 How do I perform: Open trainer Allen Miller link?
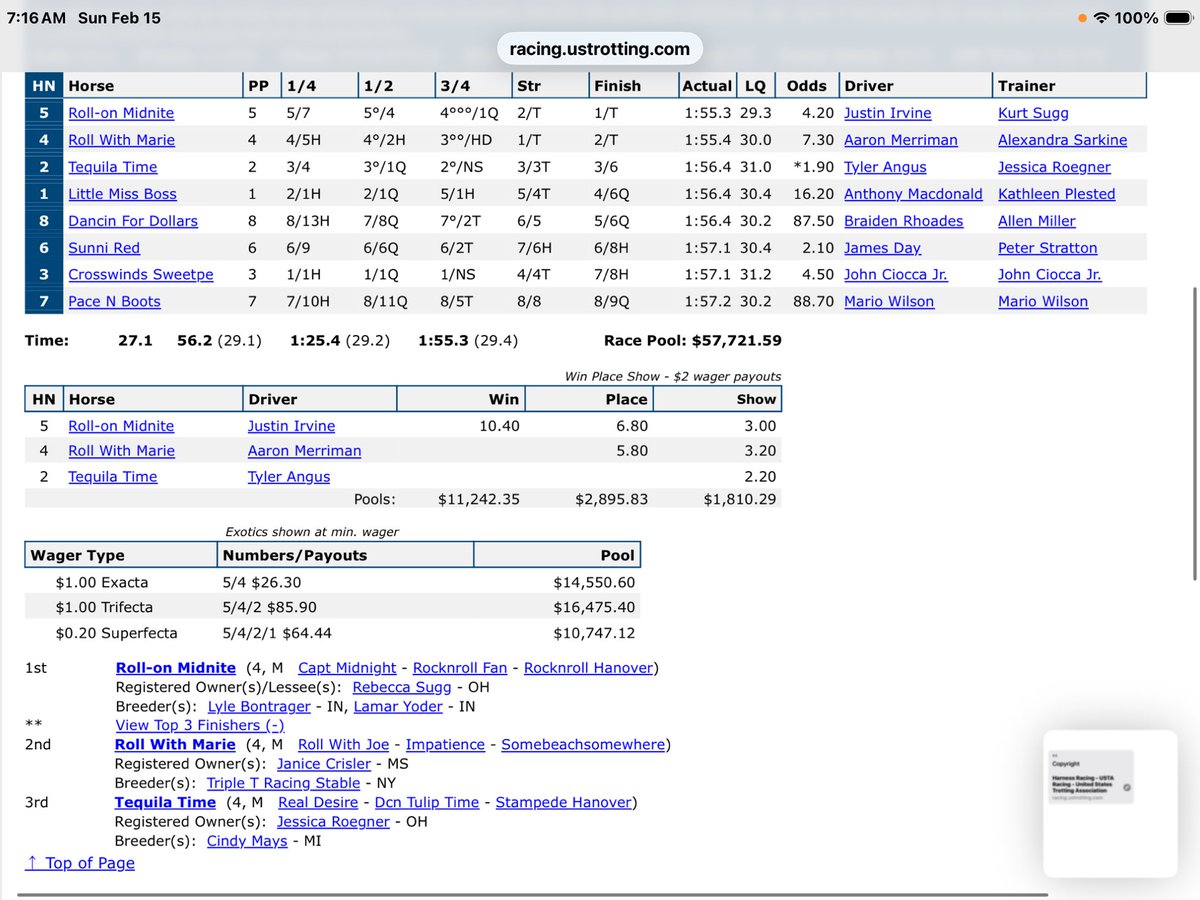[x=1037, y=221]
